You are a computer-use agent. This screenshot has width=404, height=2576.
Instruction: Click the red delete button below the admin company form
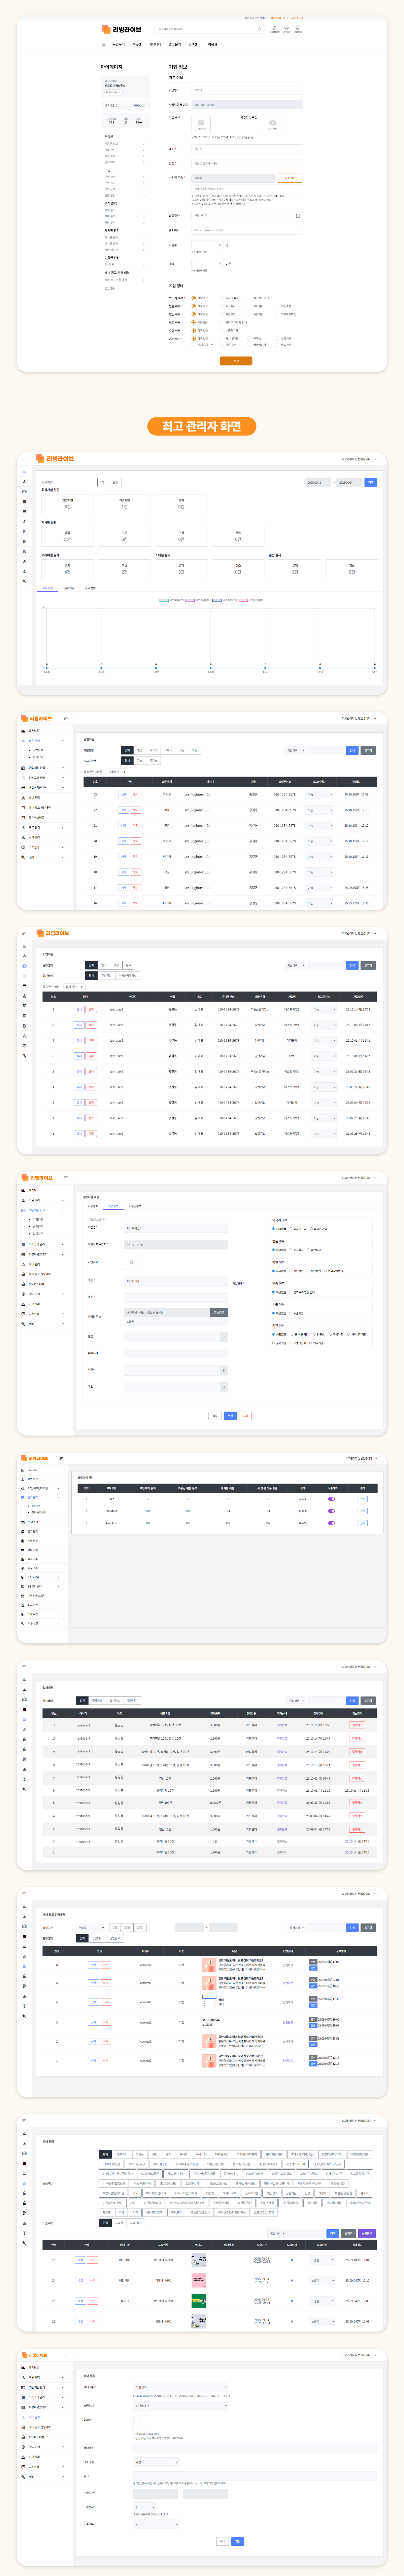pyautogui.click(x=245, y=1415)
